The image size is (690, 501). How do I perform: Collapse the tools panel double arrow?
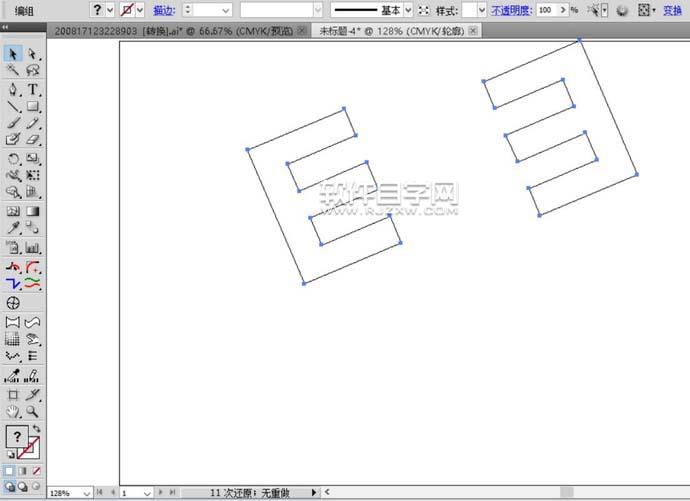point(5,27)
